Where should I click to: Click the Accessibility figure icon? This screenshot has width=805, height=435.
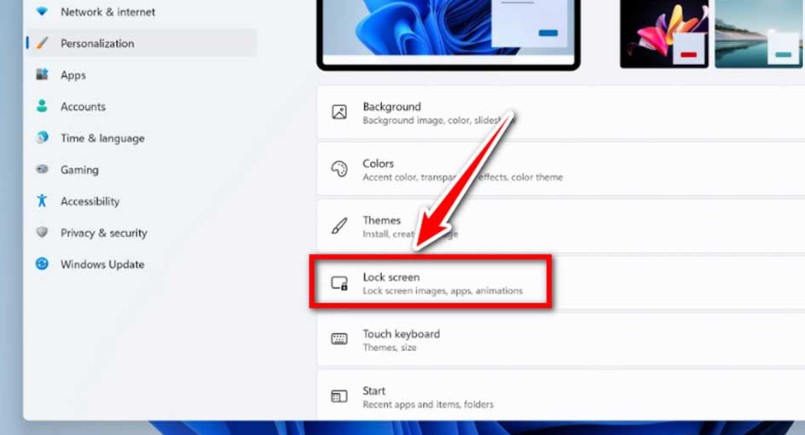pos(42,201)
